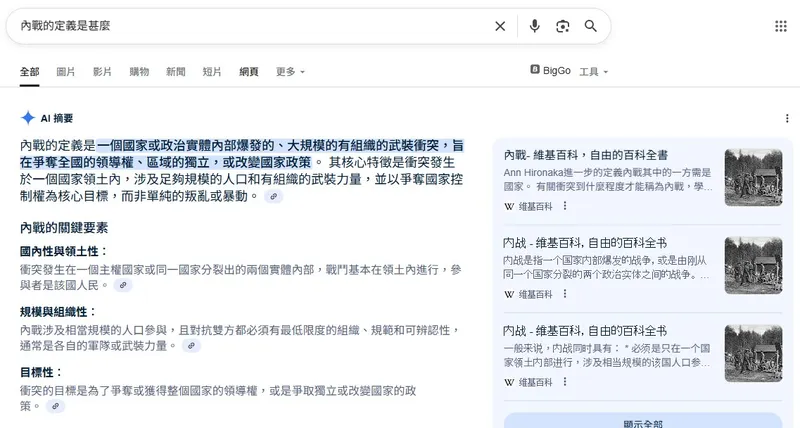This screenshot has width=800, height=428.
Task: Open source link chip after 與者是該國人民
Action: [123, 285]
